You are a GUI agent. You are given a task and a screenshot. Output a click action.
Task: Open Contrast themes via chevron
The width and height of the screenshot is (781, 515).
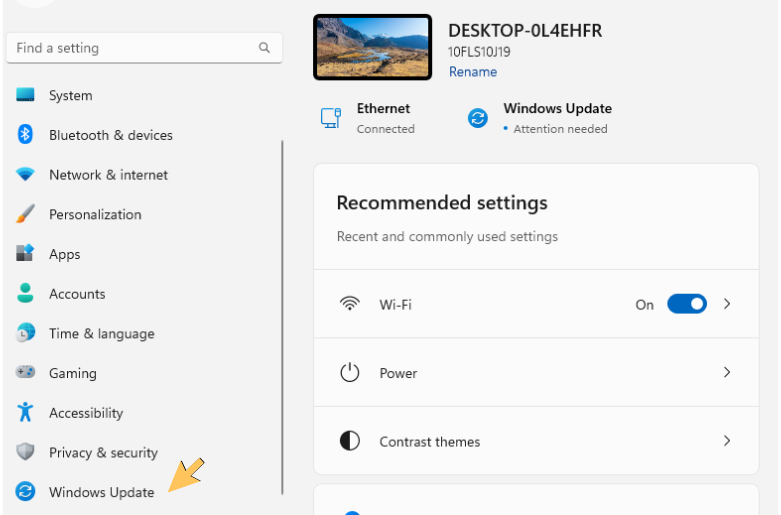[x=727, y=441]
